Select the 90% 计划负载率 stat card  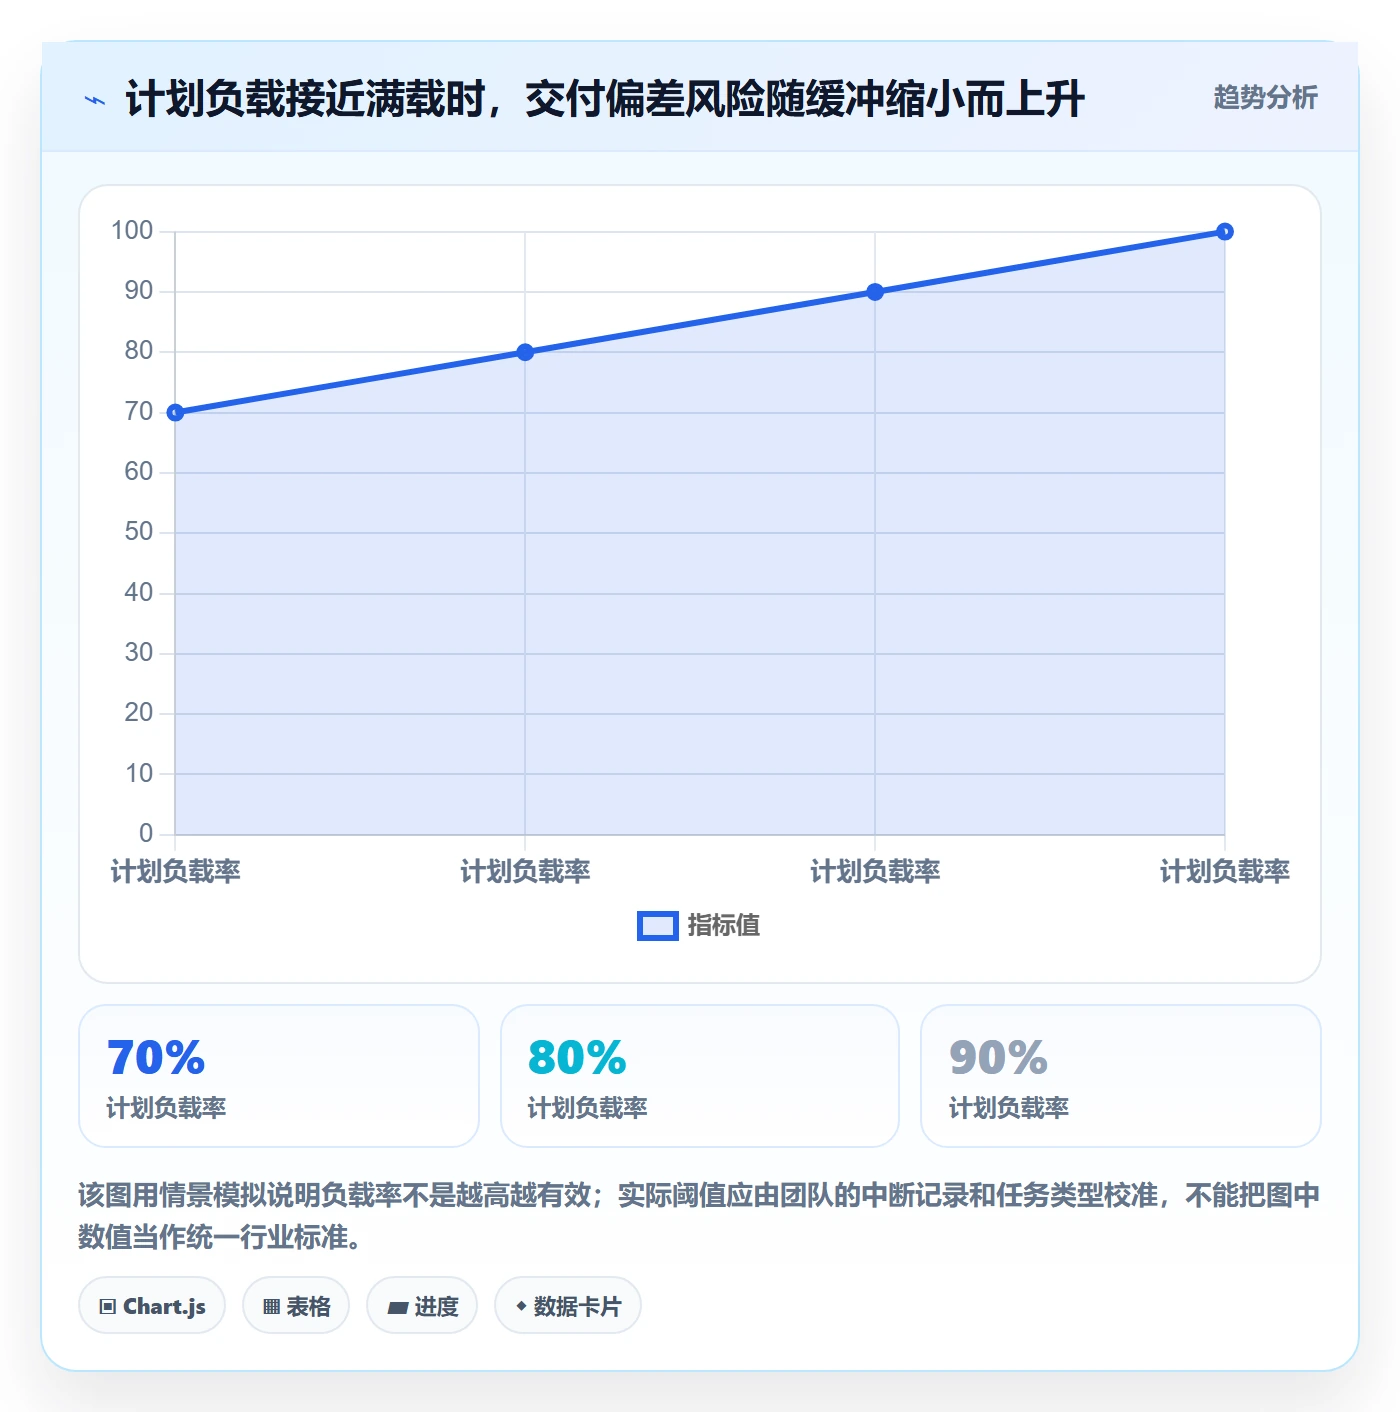click(1121, 1076)
